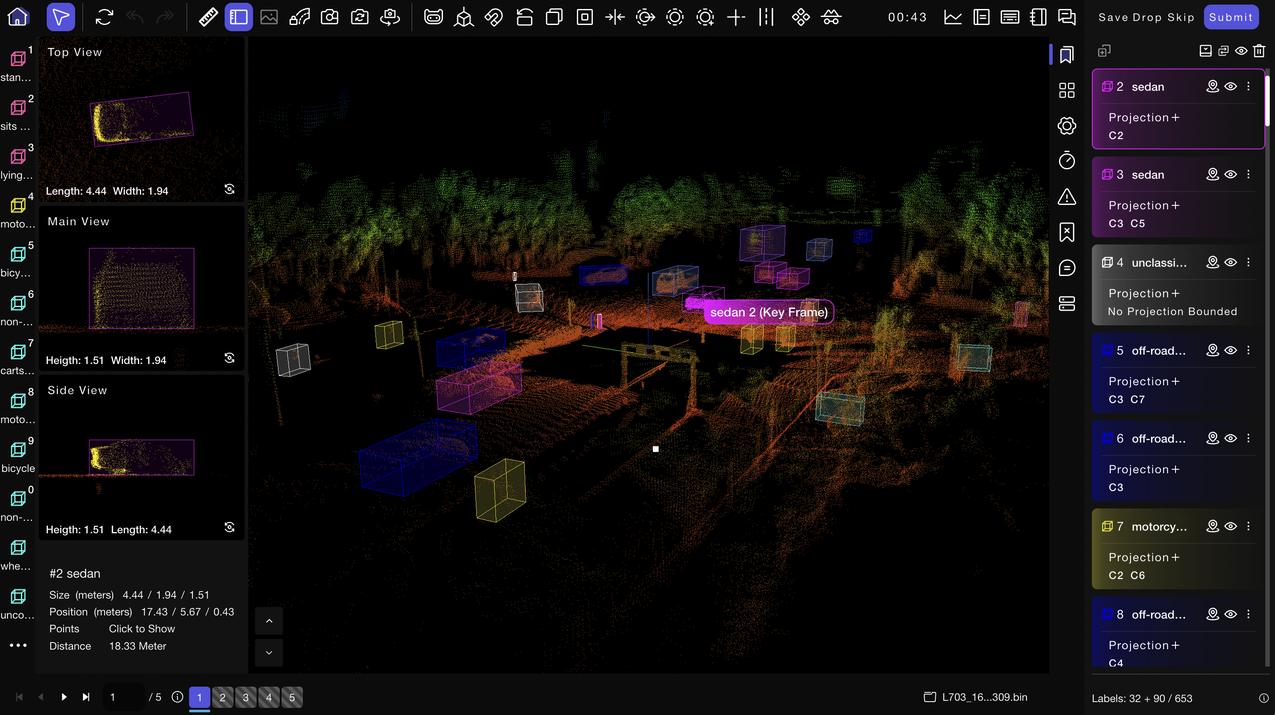Click the refresh sync icon
1275x715 pixels.
point(104,17)
